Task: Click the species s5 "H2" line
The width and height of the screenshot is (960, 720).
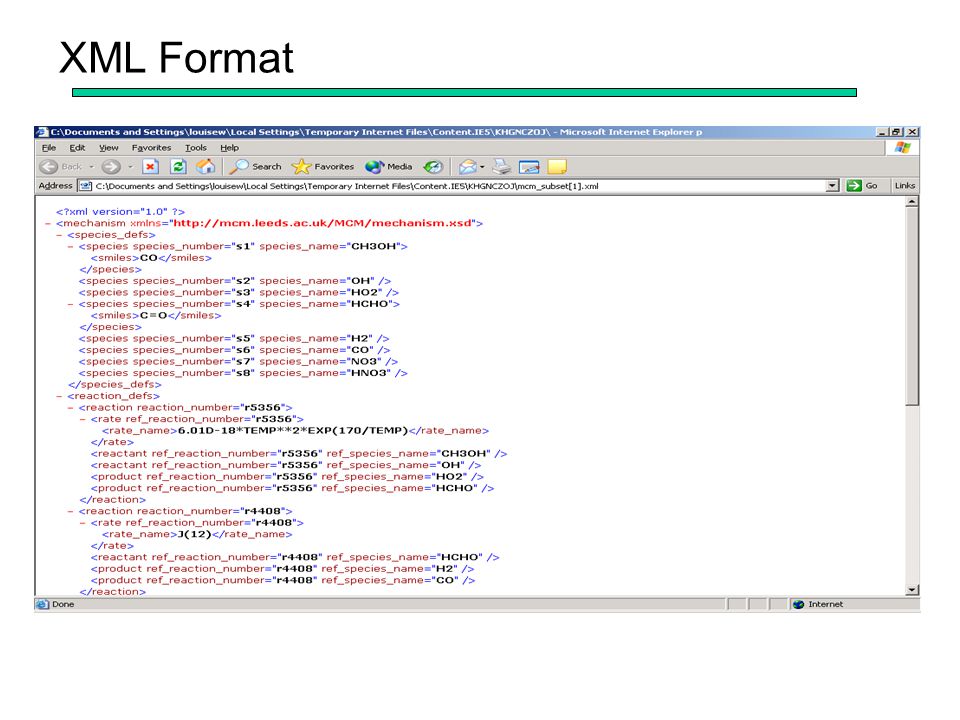Action: (x=234, y=339)
